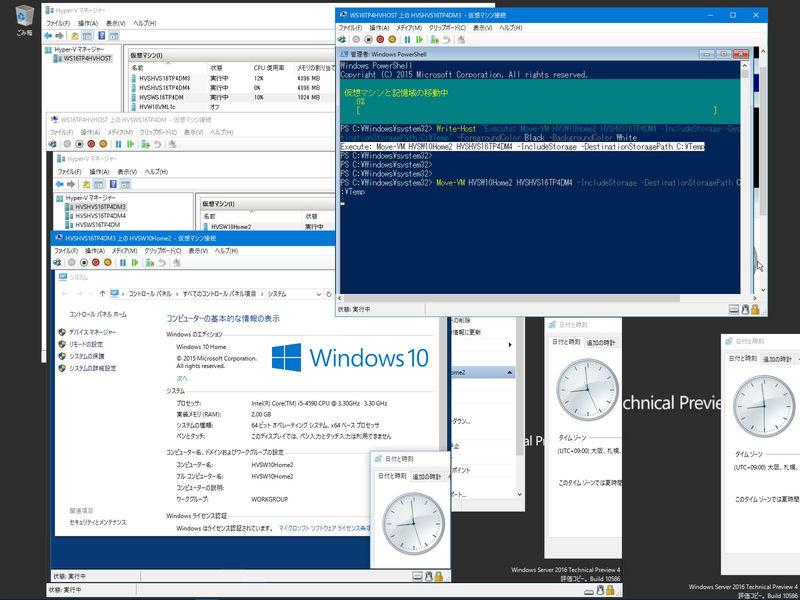This screenshot has width=800, height=600.
Task: Click orange Save icon in WS16TP4HVHOST 上の HVSHVS16TP4DM3 toolbar
Action: (x=392, y=40)
